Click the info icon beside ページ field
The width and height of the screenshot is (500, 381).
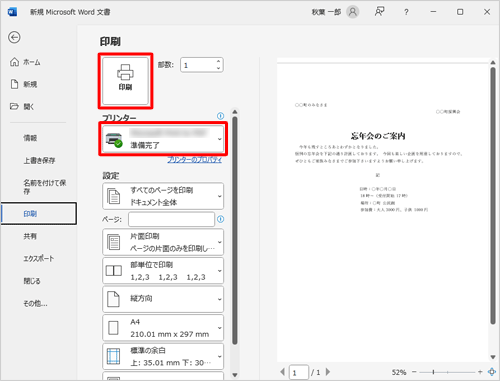point(220,219)
